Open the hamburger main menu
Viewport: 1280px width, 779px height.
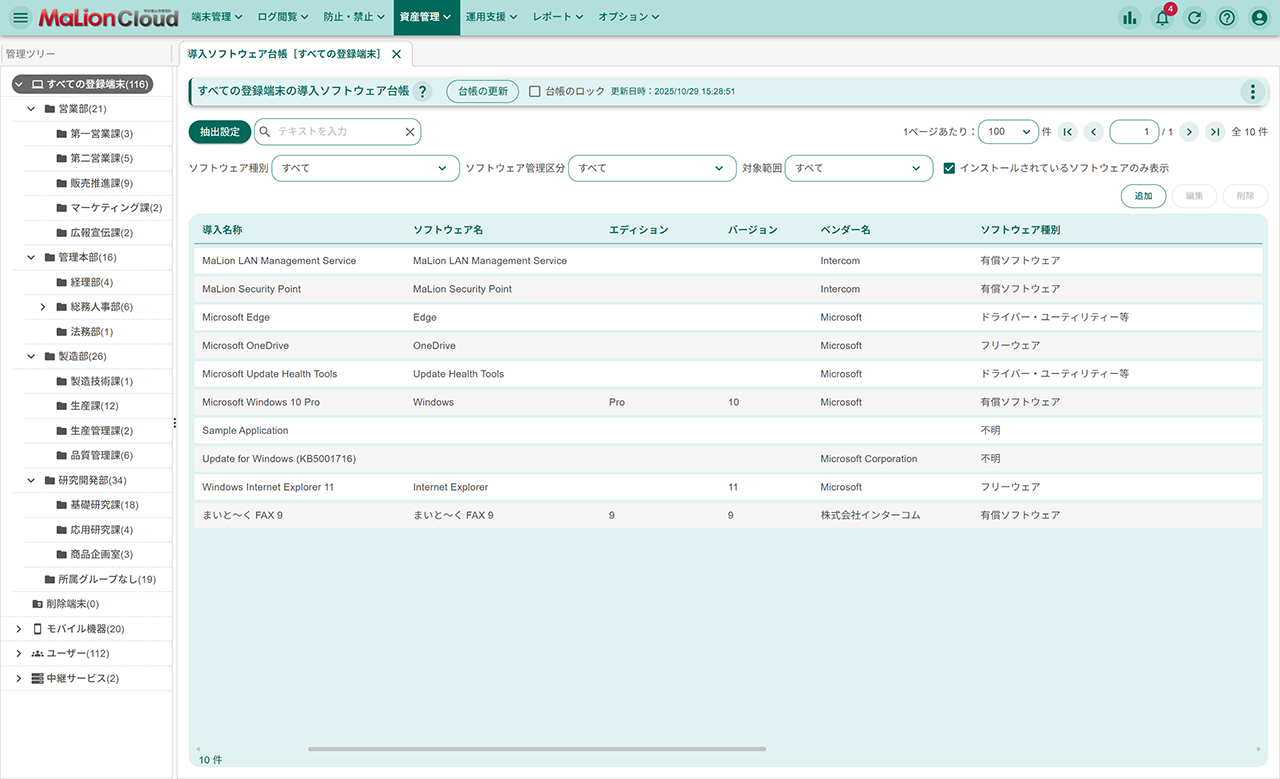tap(20, 18)
